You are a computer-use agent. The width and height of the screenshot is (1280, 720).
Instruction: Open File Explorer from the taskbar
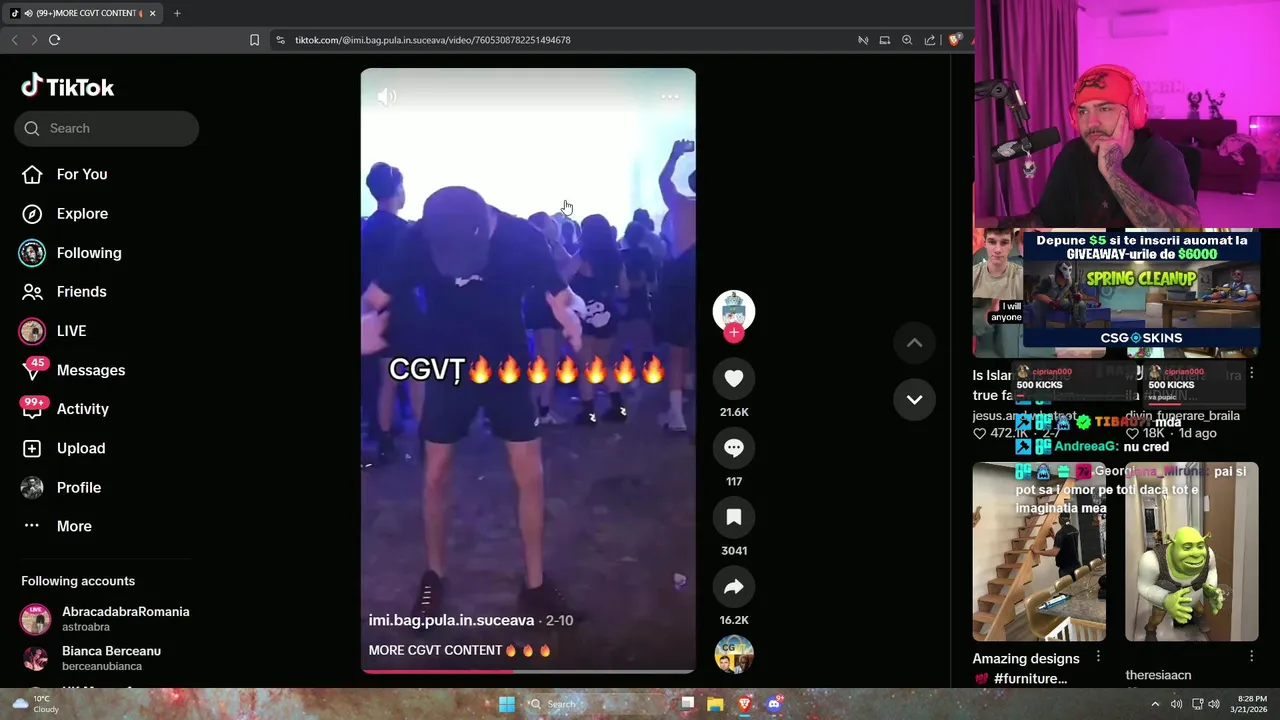click(x=715, y=704)
